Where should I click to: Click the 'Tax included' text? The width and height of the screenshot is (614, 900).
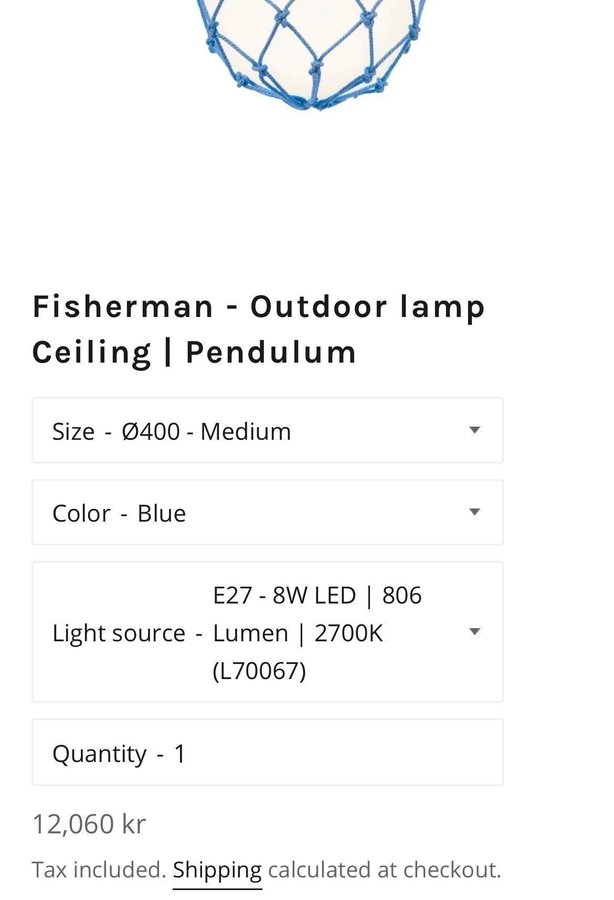[98, 870]
